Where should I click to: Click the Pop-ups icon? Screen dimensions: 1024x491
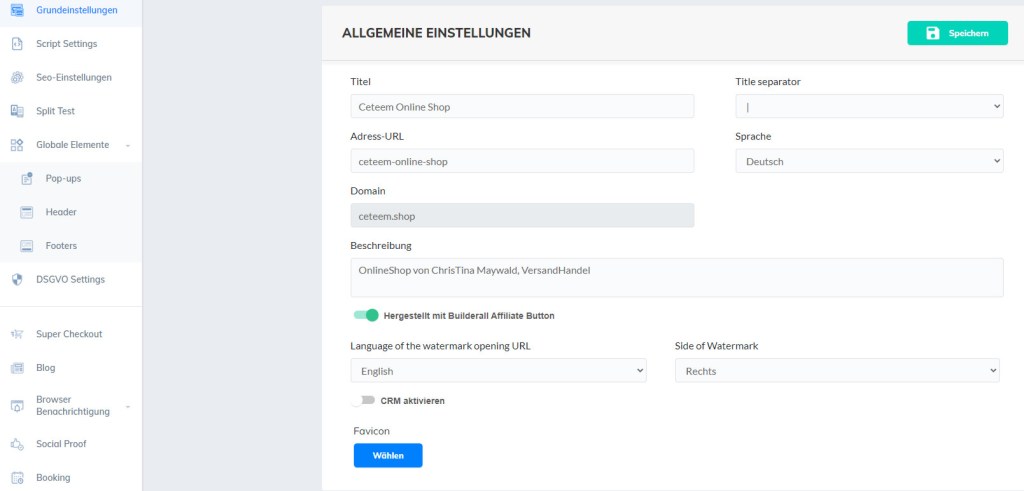tap(27, 178)
